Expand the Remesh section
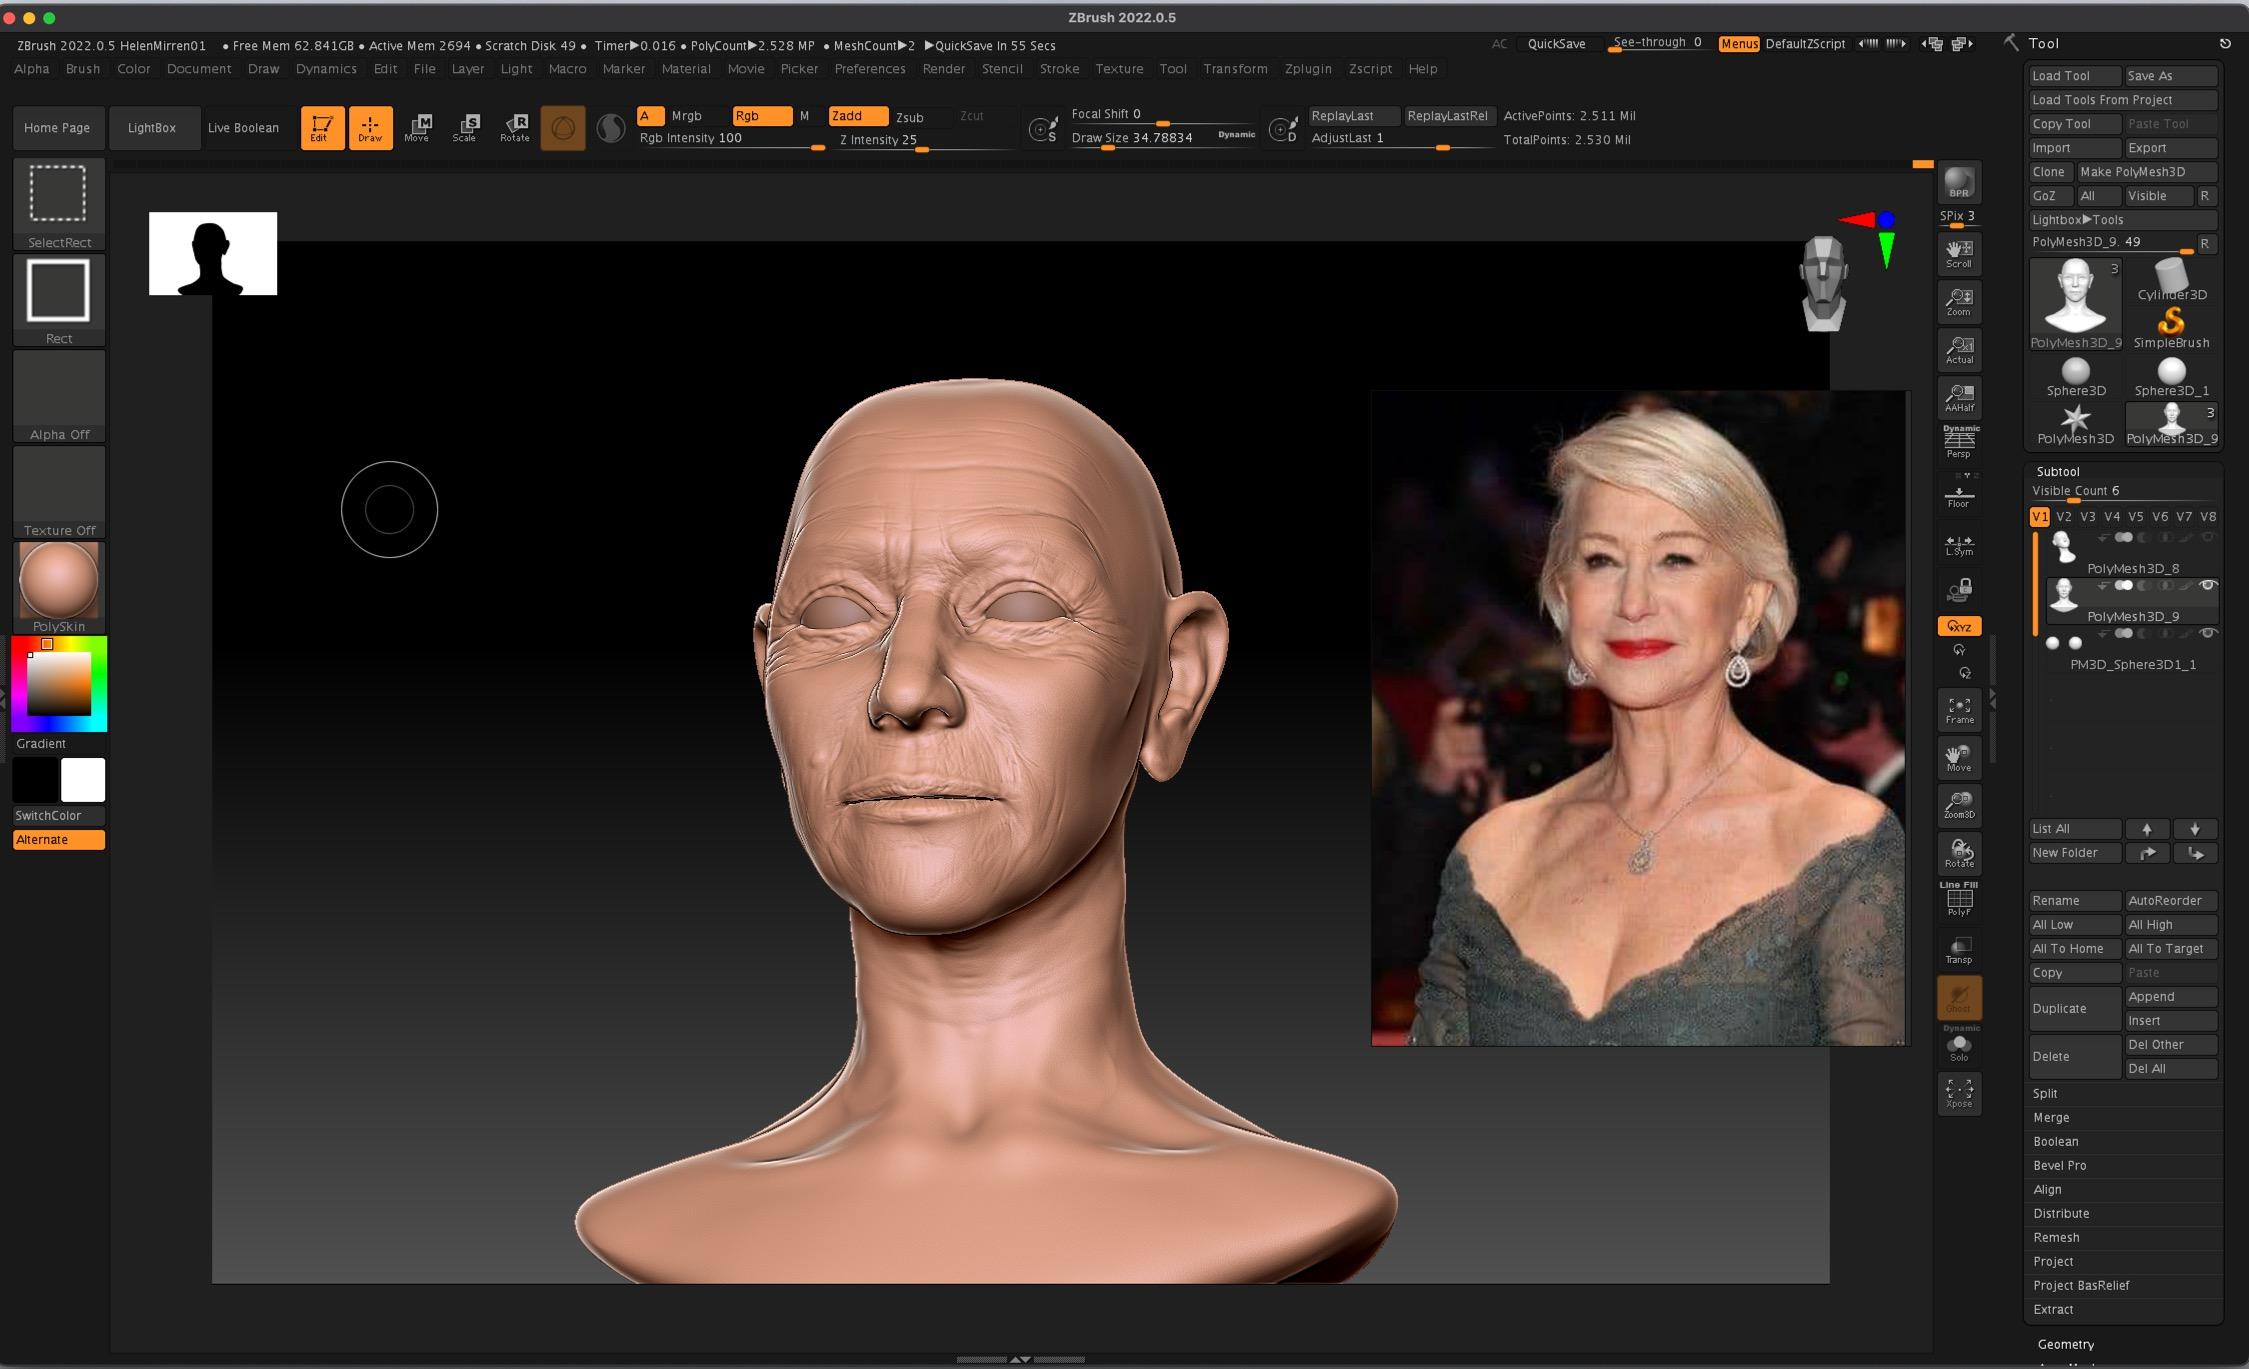2249x1369 pixels. pyautogui.click(x=2055, y=1237)
